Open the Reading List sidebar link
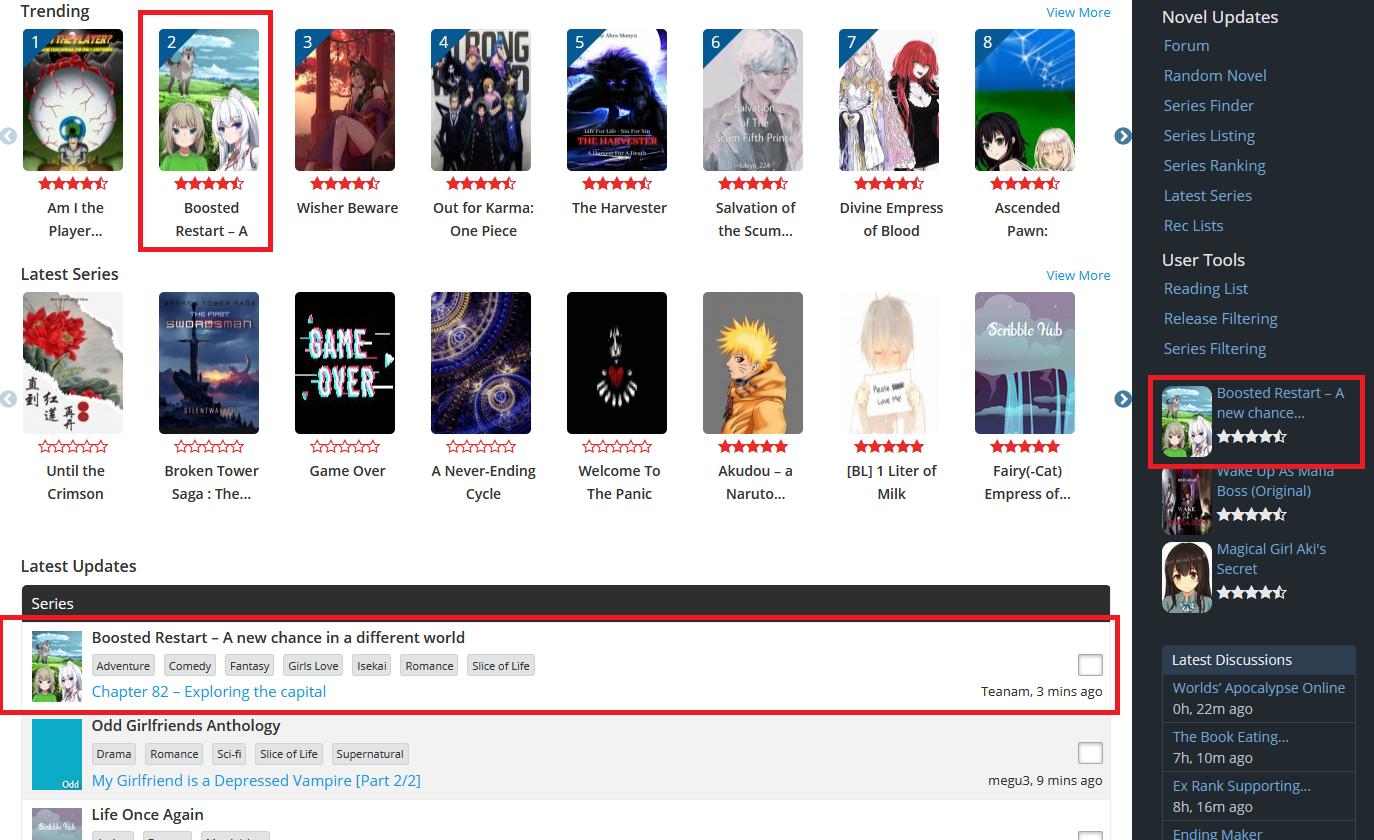 click(x=1205, y=289)
